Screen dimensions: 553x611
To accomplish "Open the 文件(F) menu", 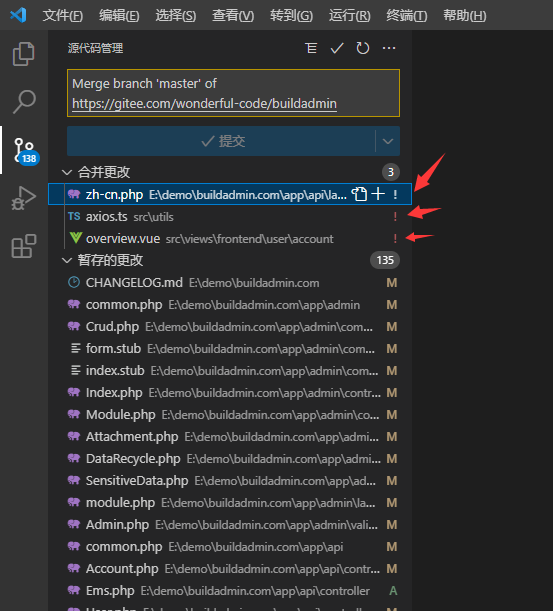I will [63, 16].
